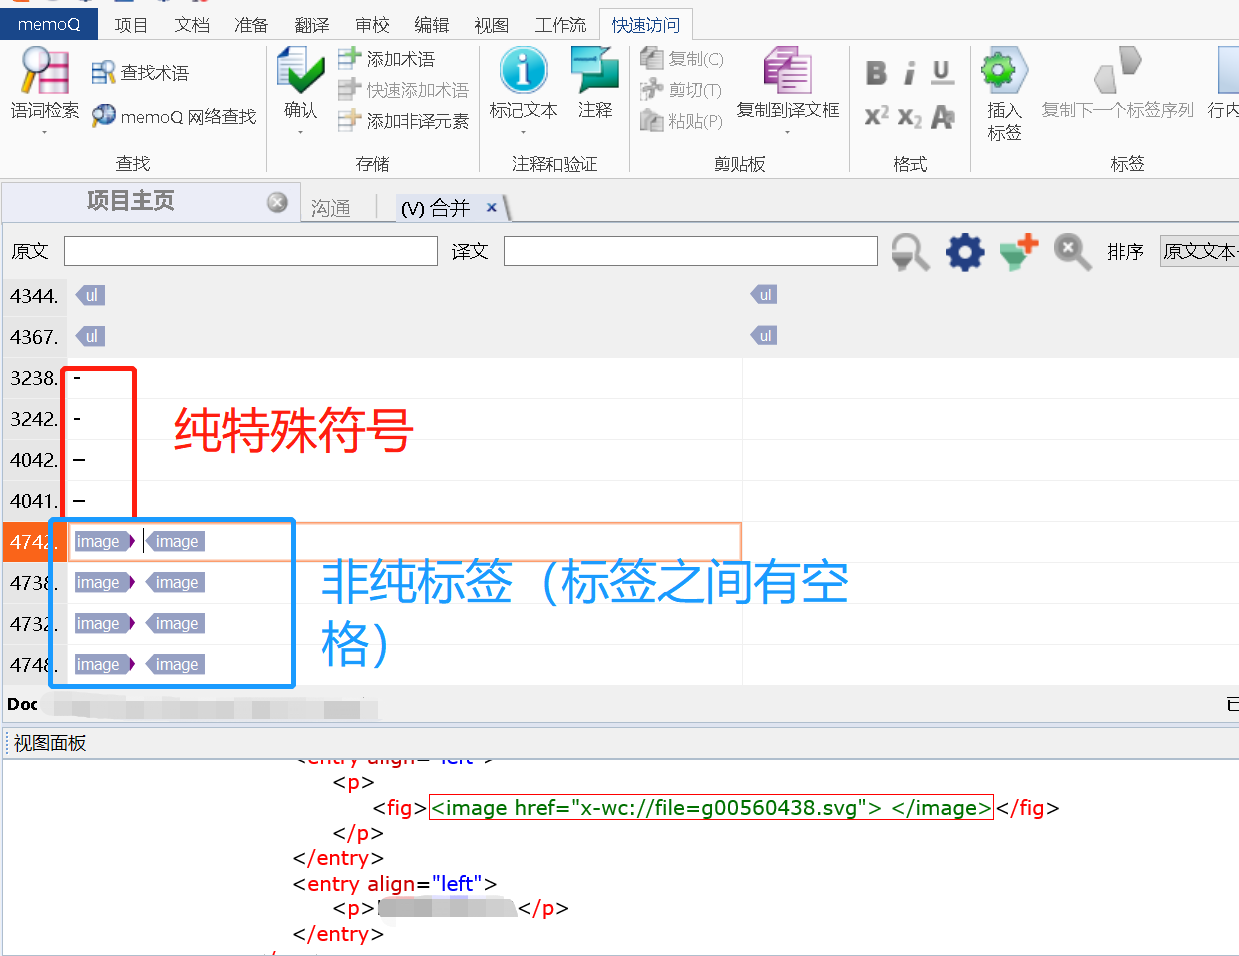Close the (V) 合并 tab
This screenshot has width=1239, height=956.
[x=492, y=207]
